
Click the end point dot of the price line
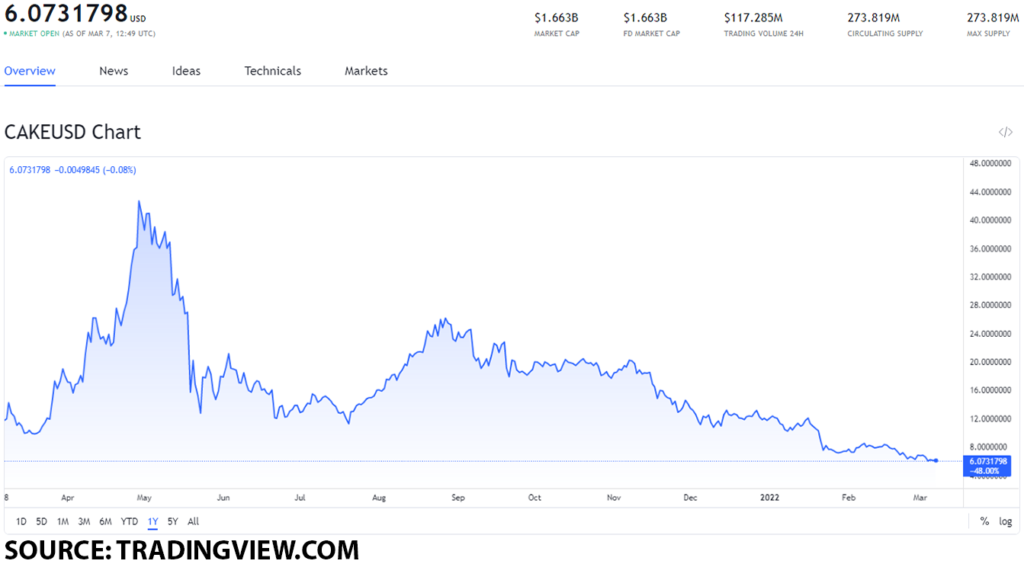click(x=936, y=461)
